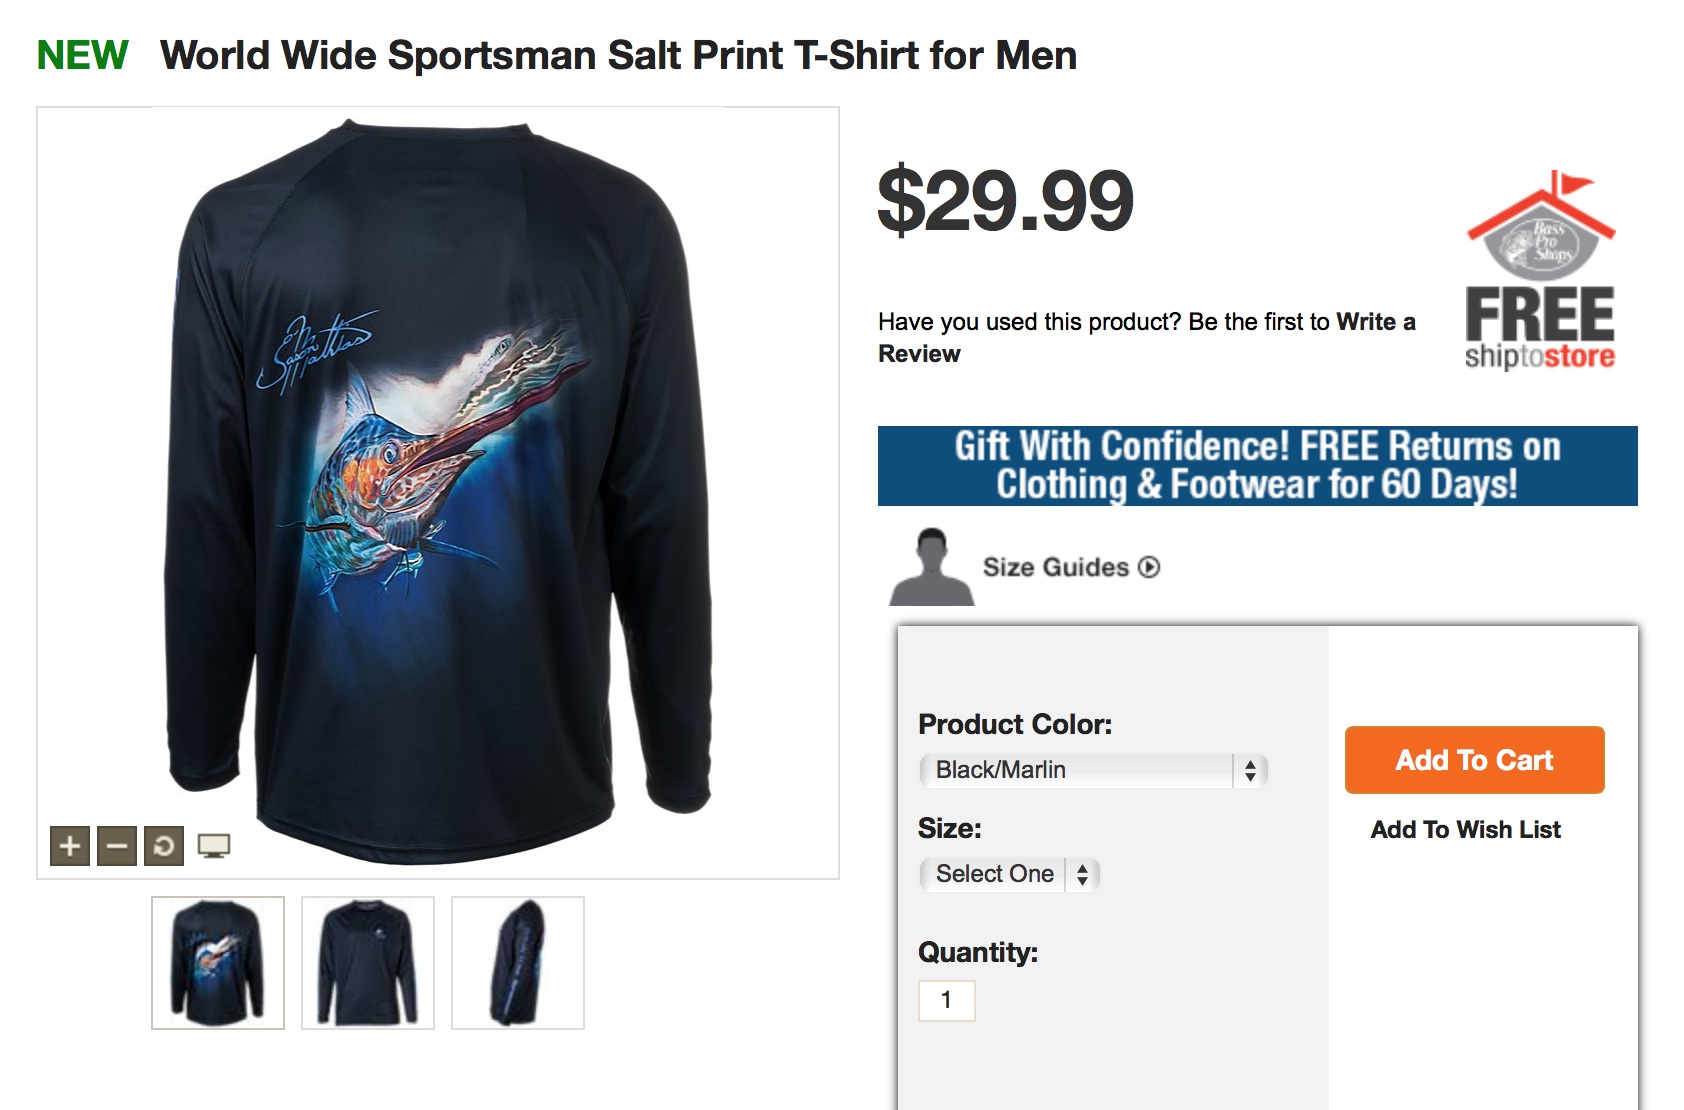Show the front view shirt thumbnail

(x=368, y=962)
